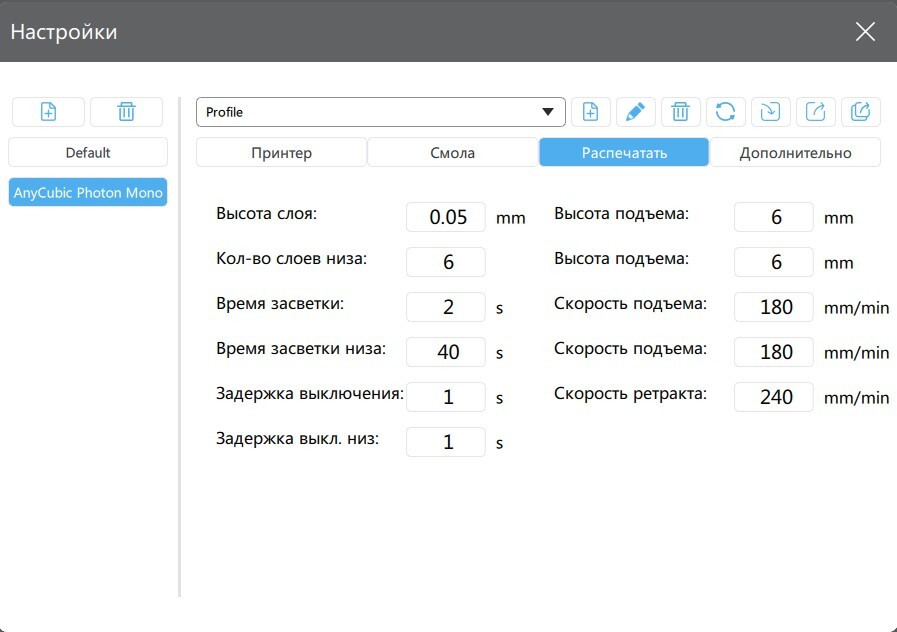
Task: Export profile with single-page arrow icon
Action: [815, 112]
